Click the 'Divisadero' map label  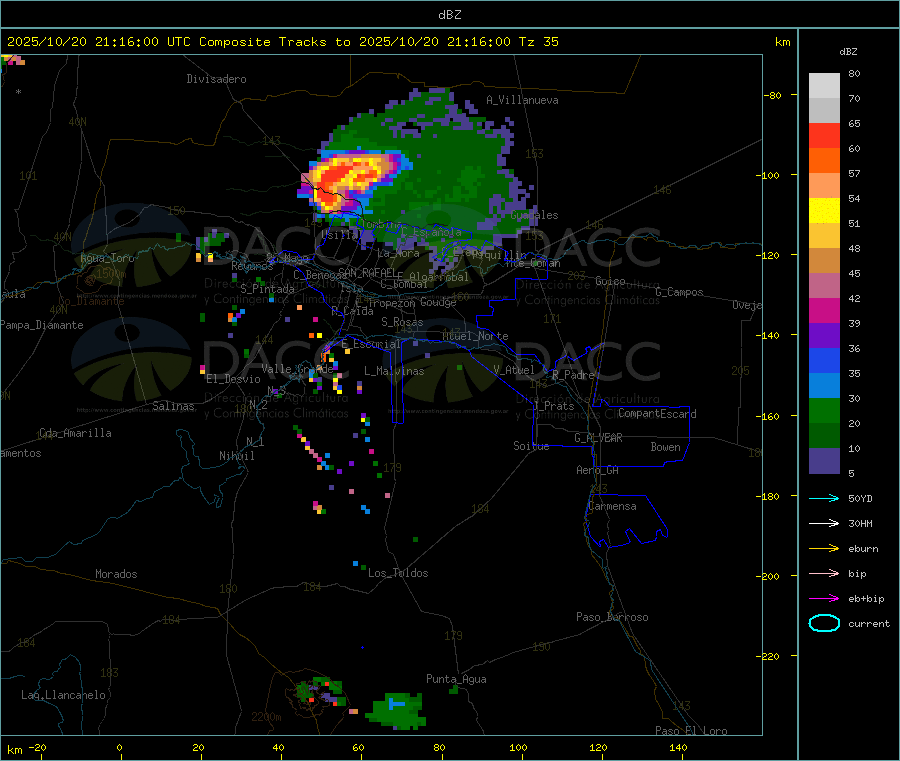pos(216,79)
